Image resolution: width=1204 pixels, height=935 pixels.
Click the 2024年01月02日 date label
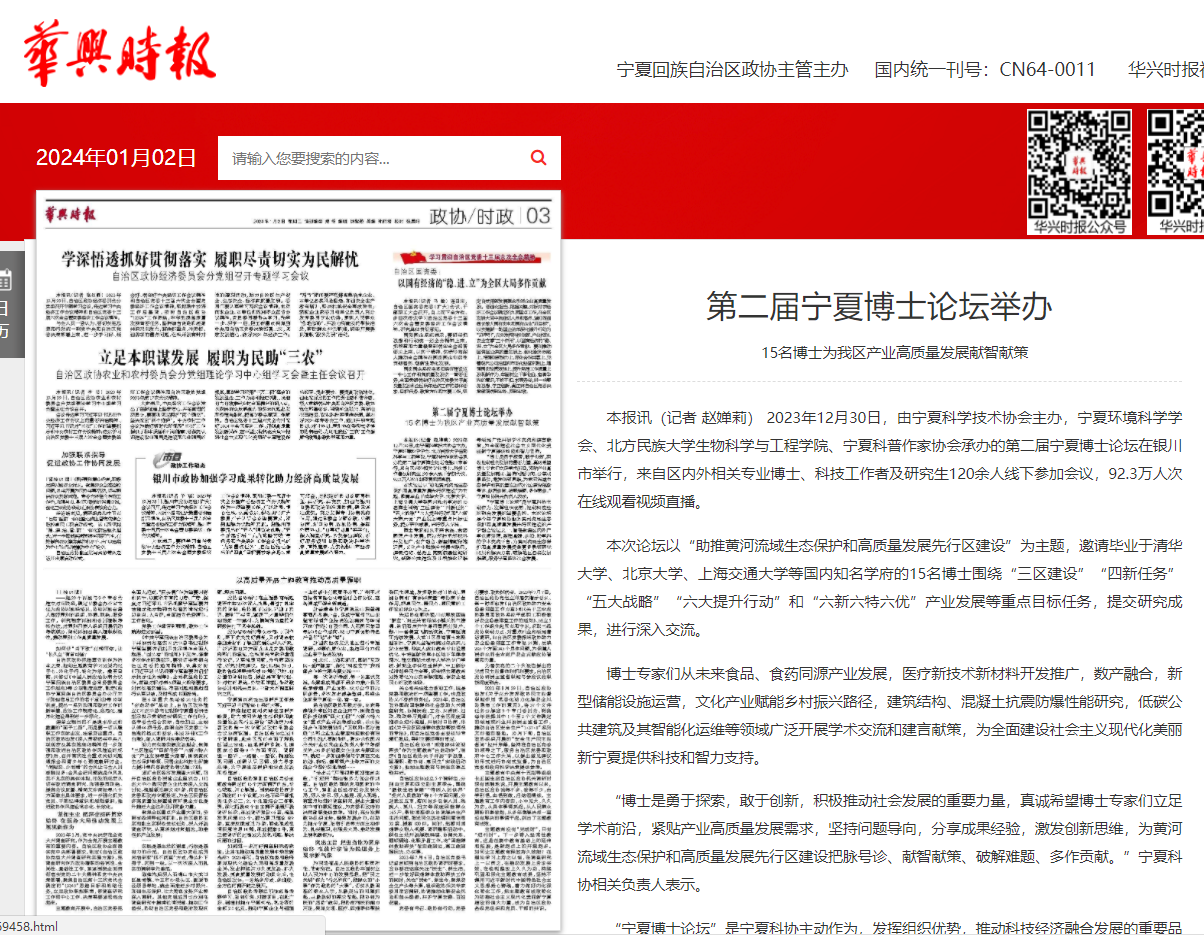click(116, 158)
